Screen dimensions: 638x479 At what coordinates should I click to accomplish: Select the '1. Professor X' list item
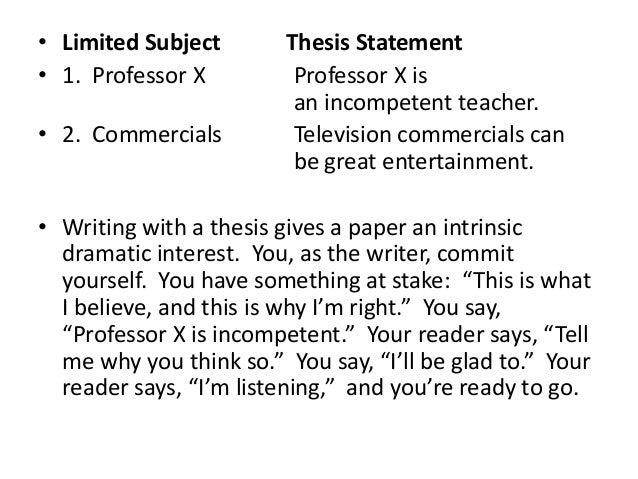(x=134, y=76)
